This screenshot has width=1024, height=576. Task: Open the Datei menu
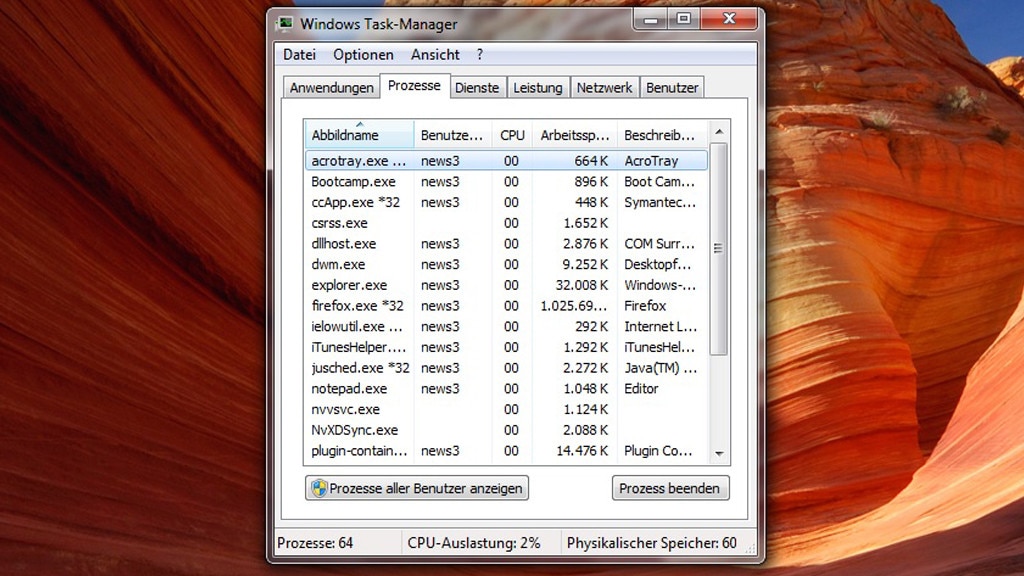(299, 54)
